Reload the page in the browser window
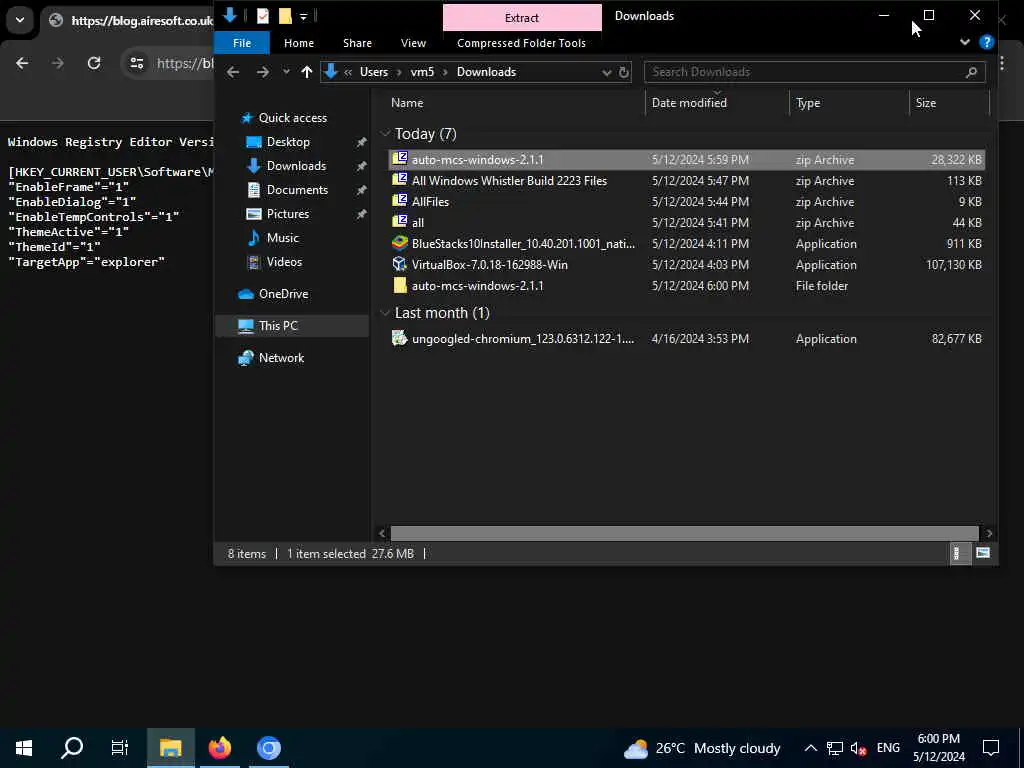The image size is (1024, 768). 94,63
